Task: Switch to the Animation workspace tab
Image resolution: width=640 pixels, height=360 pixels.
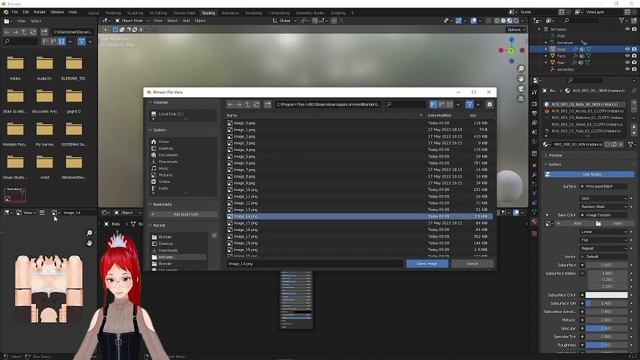Action: (x=230, y=13)
